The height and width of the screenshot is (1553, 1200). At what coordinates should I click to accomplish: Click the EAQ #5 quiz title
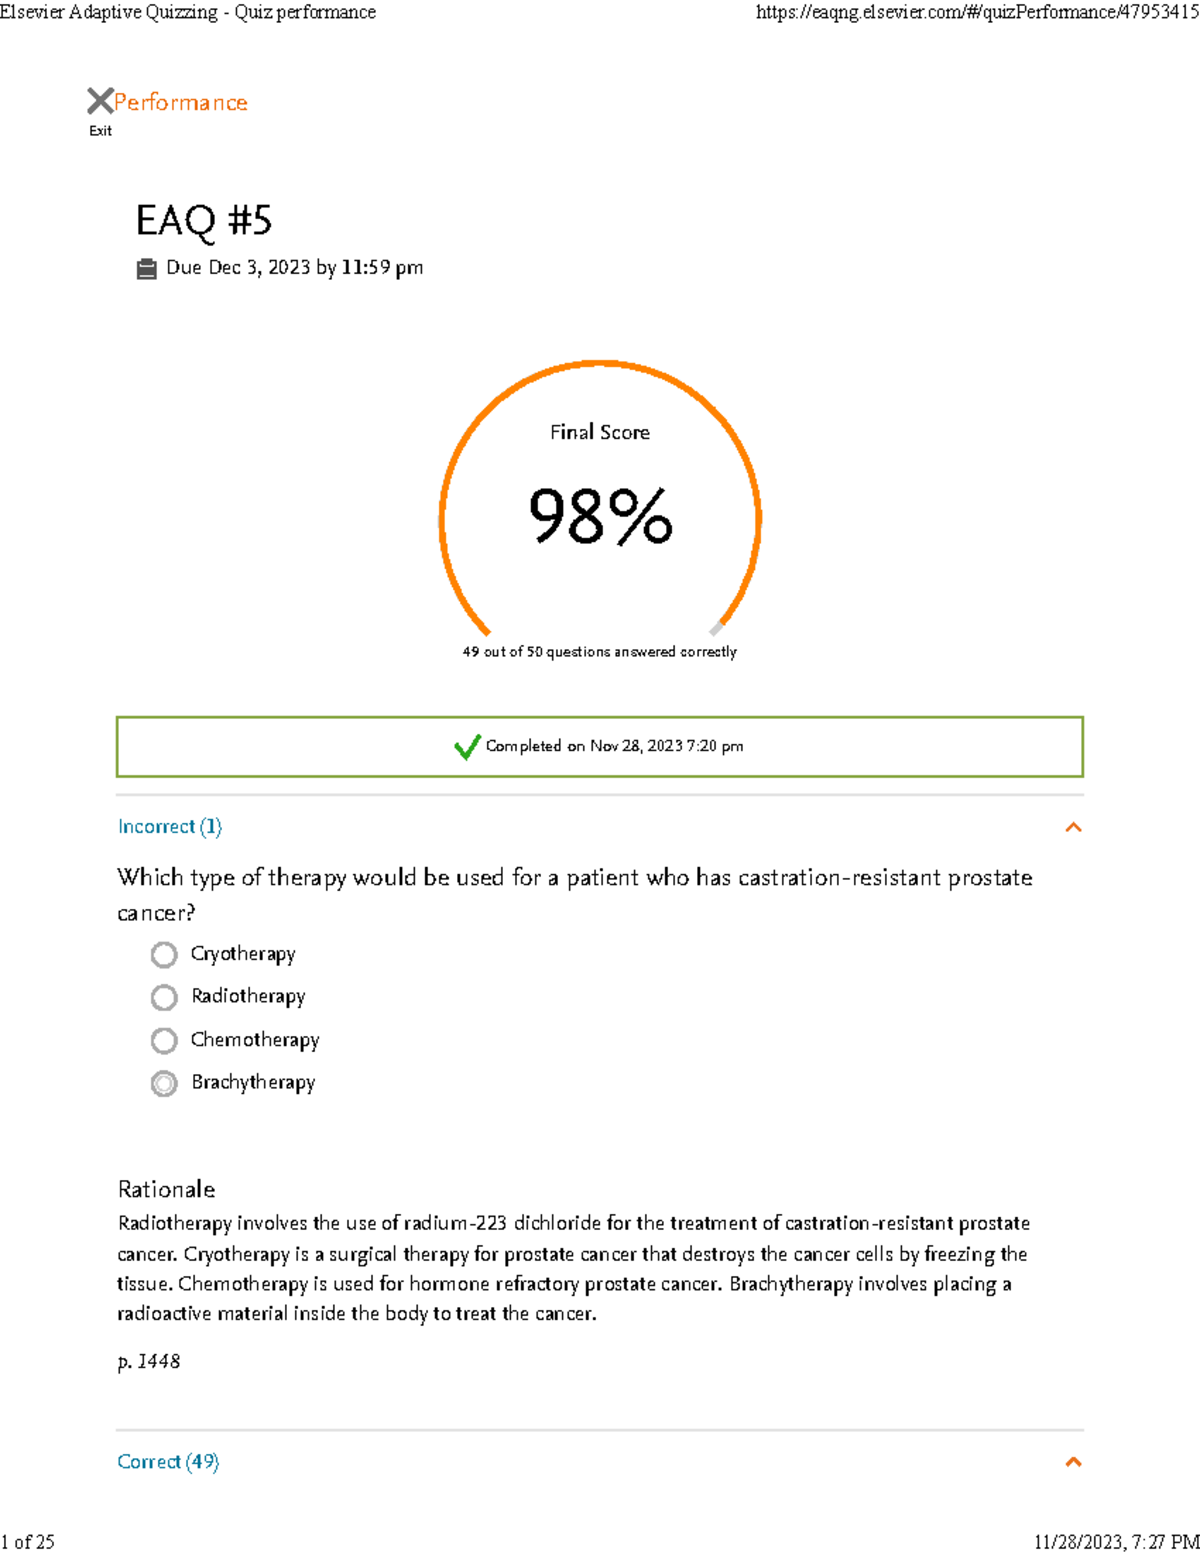tap(206, 222)
